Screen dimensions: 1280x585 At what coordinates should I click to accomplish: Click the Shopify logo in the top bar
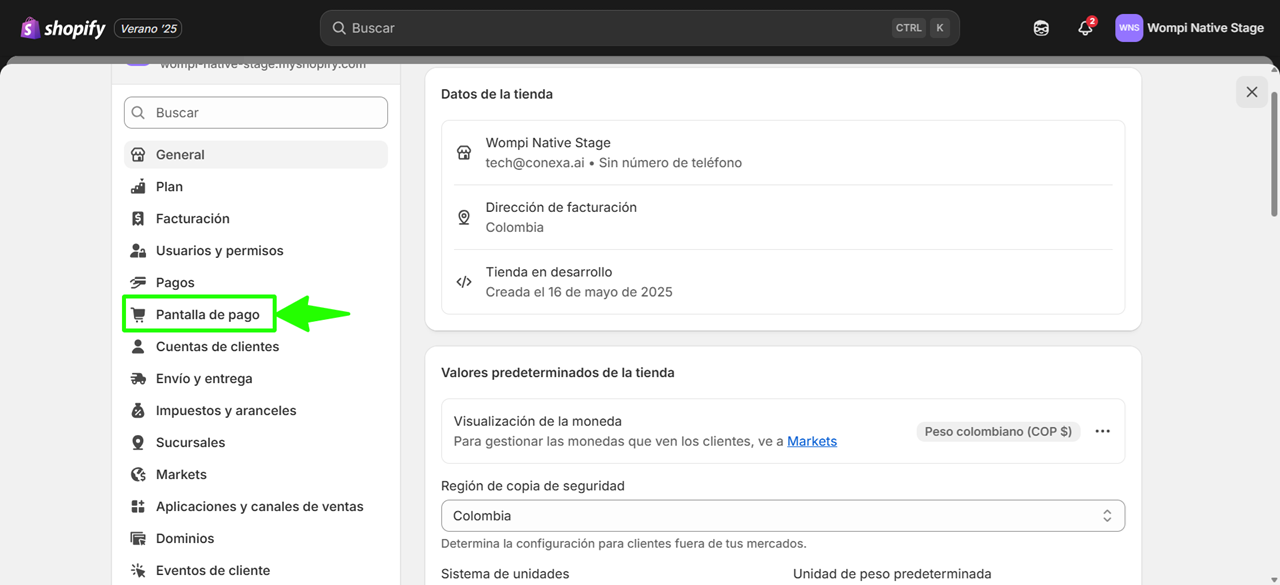pyautogui.click(x=29, y=27)
